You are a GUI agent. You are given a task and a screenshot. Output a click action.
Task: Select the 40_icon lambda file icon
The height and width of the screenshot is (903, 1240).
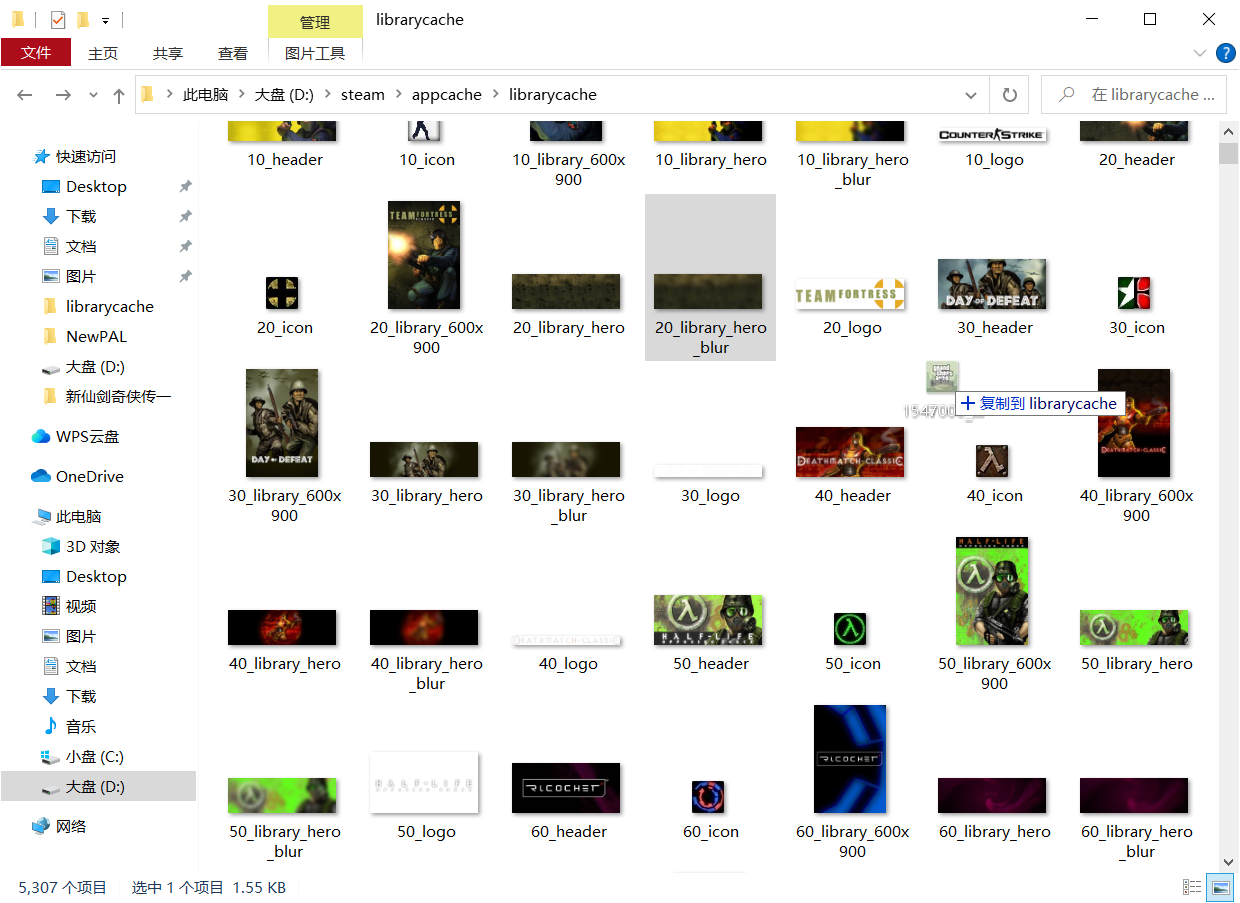click(992, 461)
